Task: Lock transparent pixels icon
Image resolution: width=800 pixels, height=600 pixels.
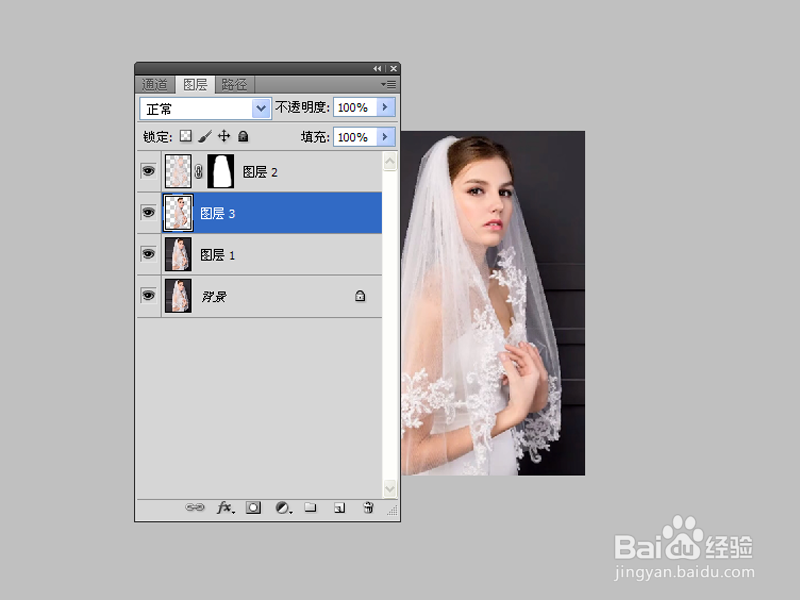Action: point(186,136)
